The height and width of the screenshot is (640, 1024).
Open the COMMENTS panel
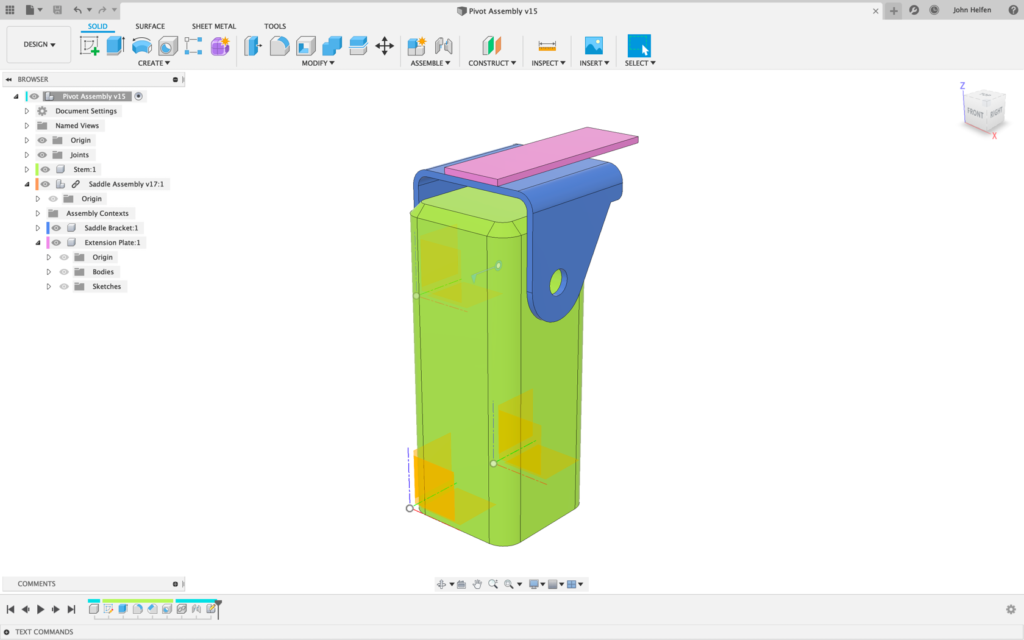coord(35,583)
